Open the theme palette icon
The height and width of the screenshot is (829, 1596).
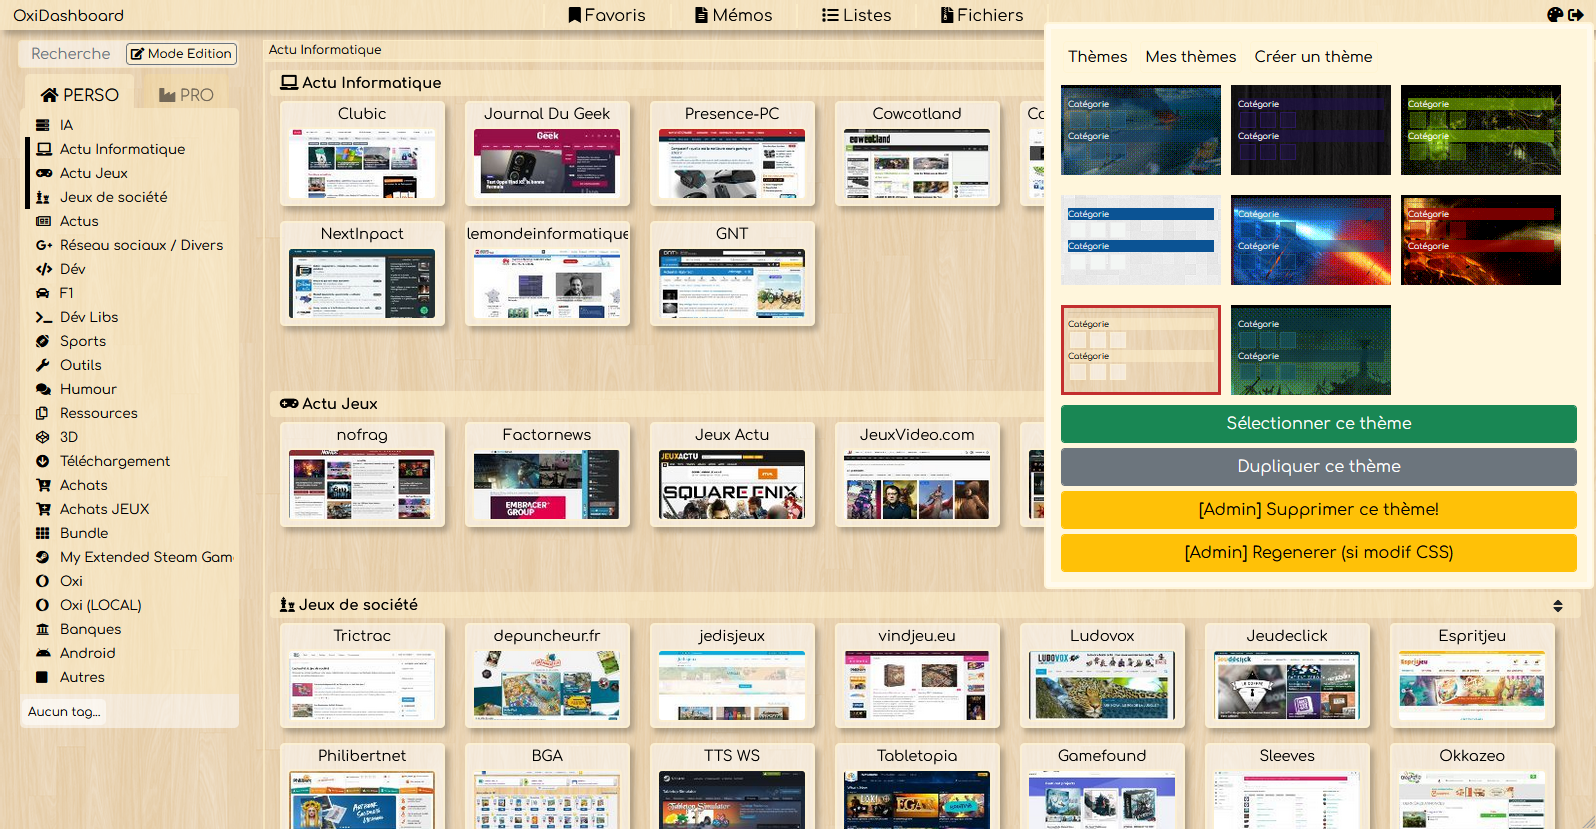pos(1555,15)
